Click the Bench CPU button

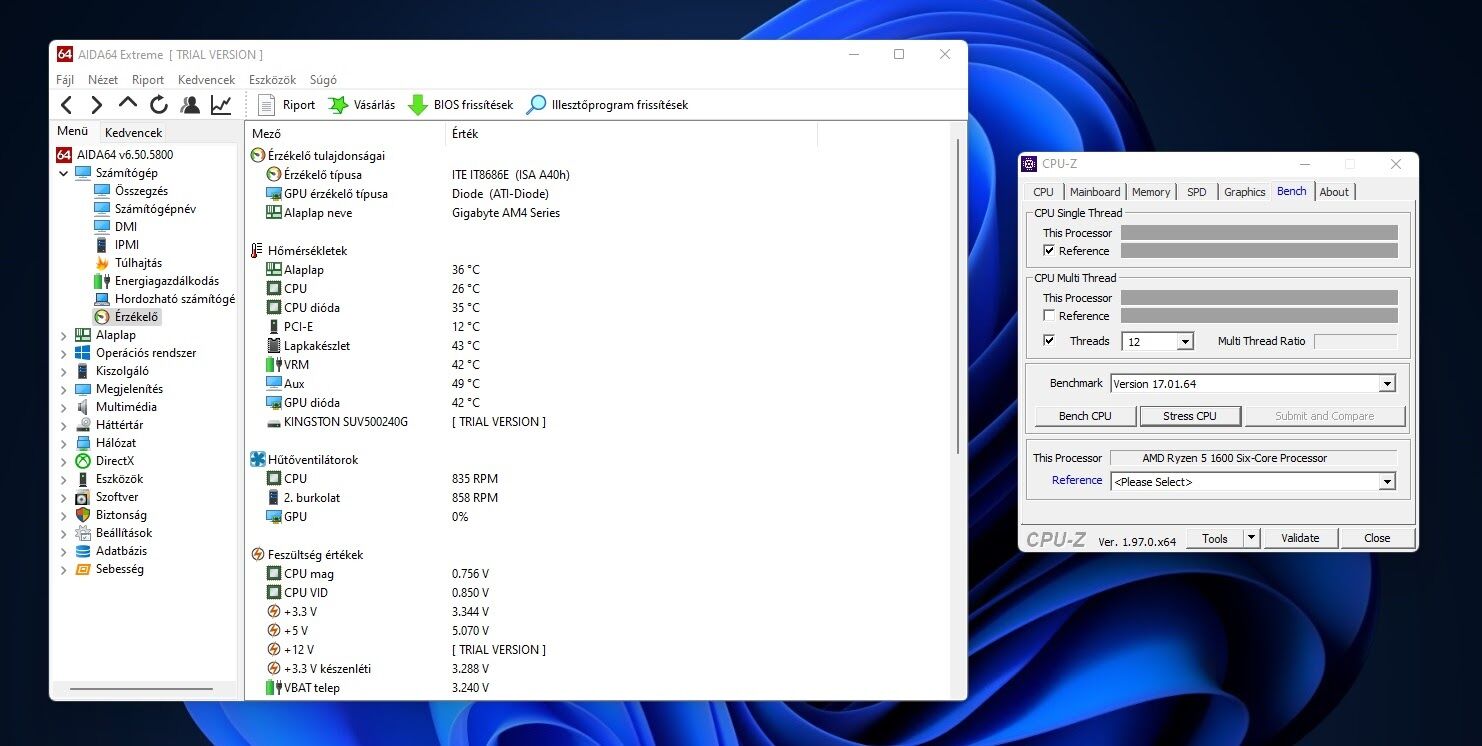1085,416
